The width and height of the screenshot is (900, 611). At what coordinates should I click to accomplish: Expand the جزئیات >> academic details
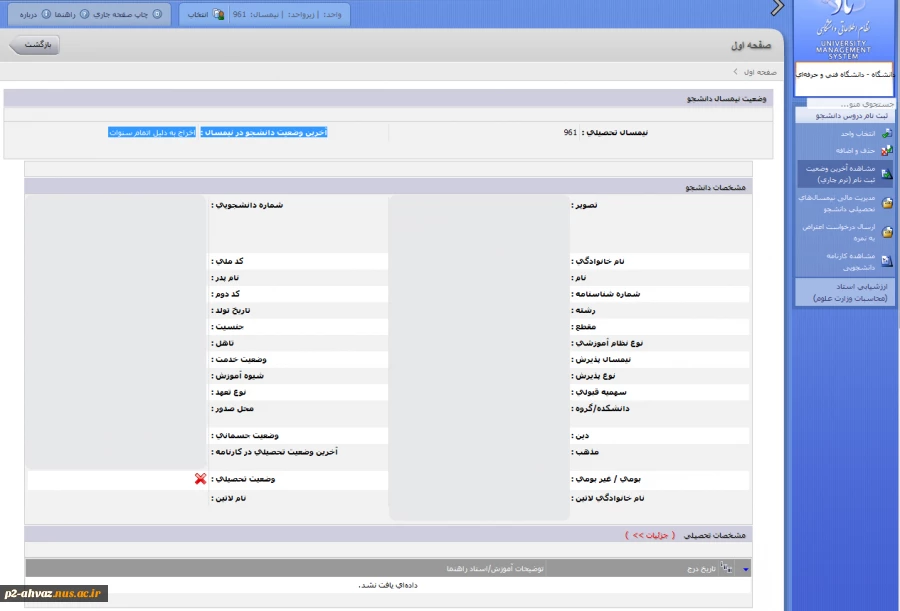[x=650, y=535]
